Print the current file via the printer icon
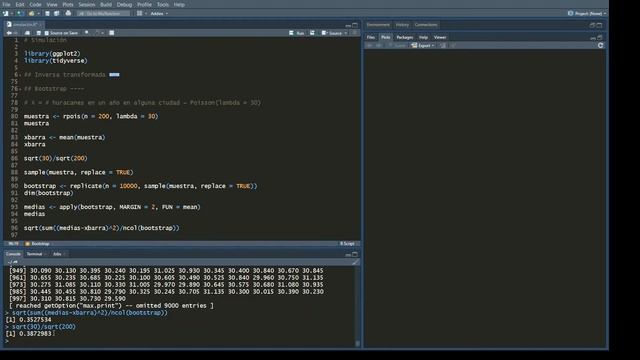 pos(68,13)
